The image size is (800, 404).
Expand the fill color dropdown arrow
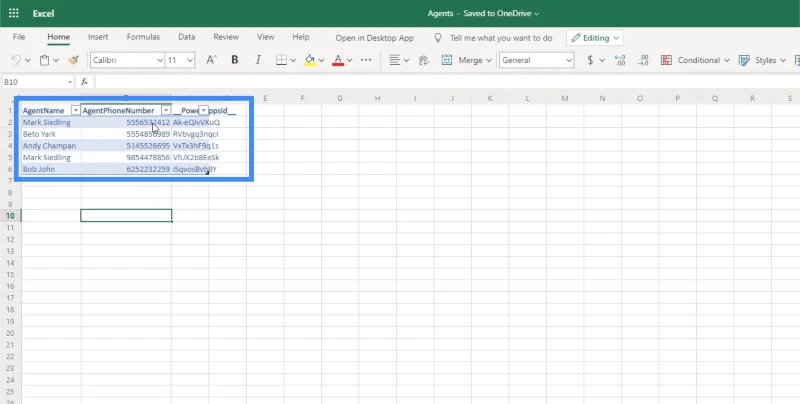pos(321,60)
